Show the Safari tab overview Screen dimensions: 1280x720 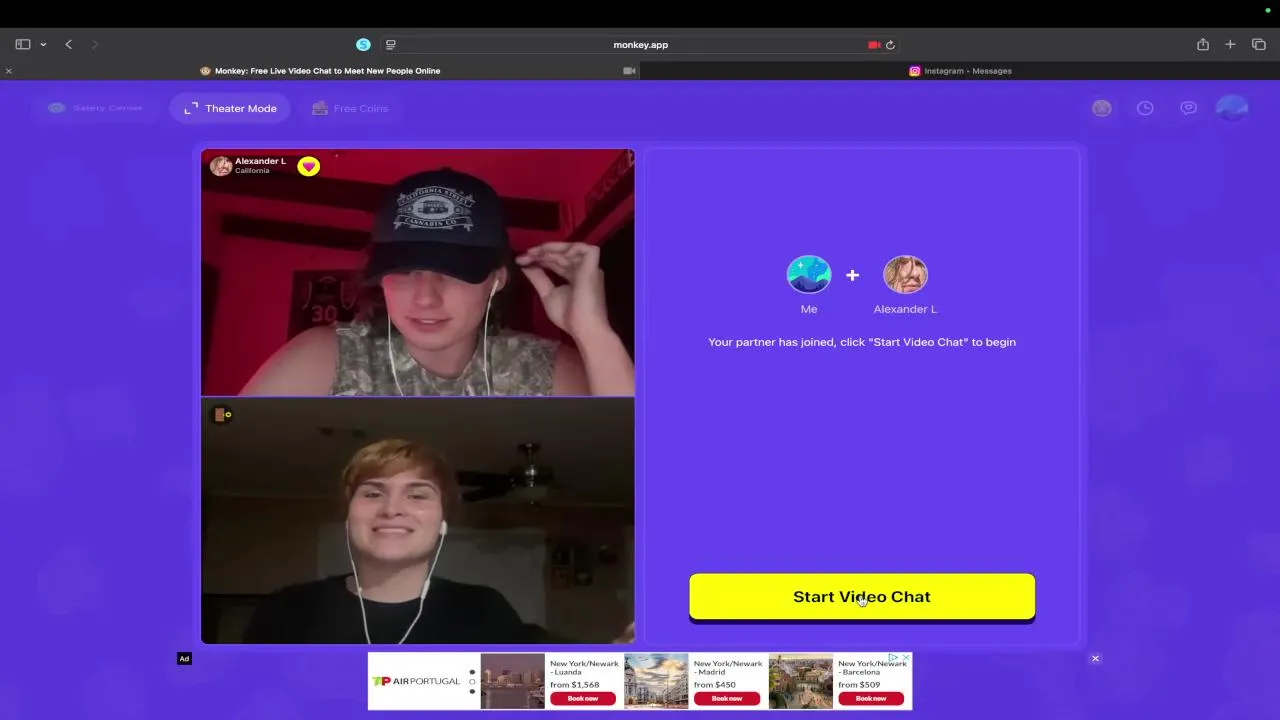(1259, 44)
